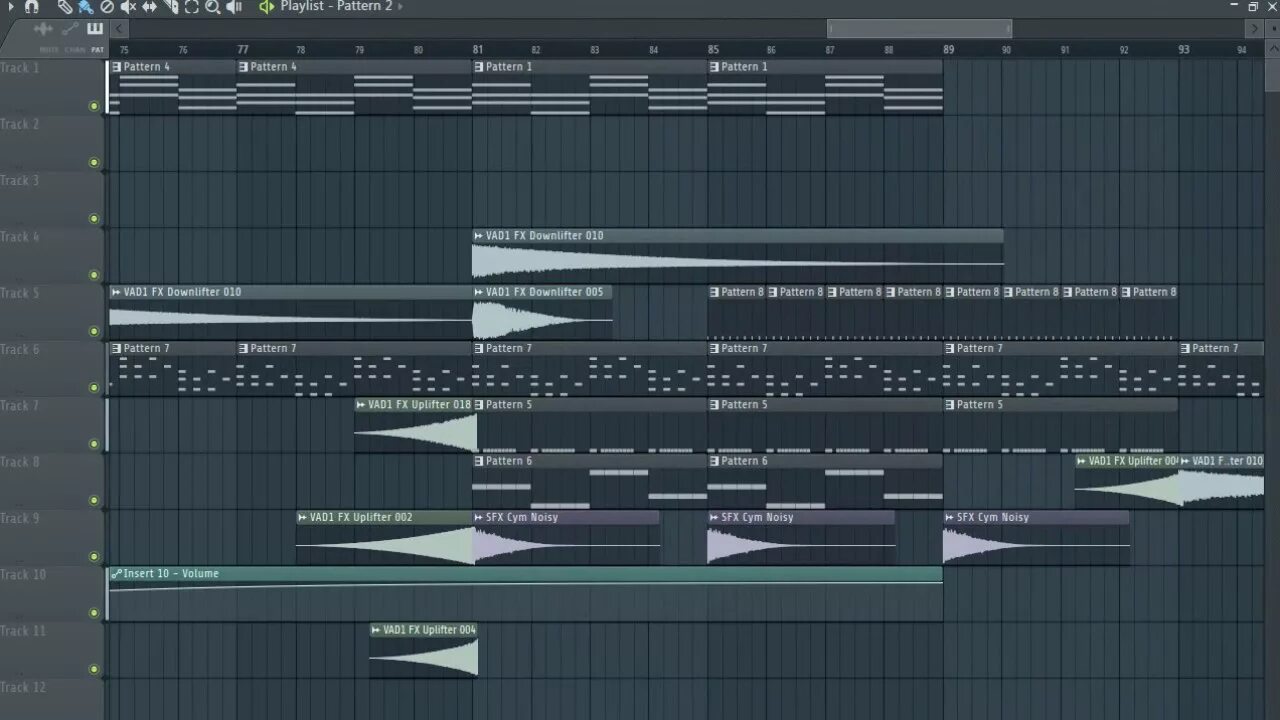
Task: Select the SFX Cym Noisy clip at bar 85
Action: (801, 538)
